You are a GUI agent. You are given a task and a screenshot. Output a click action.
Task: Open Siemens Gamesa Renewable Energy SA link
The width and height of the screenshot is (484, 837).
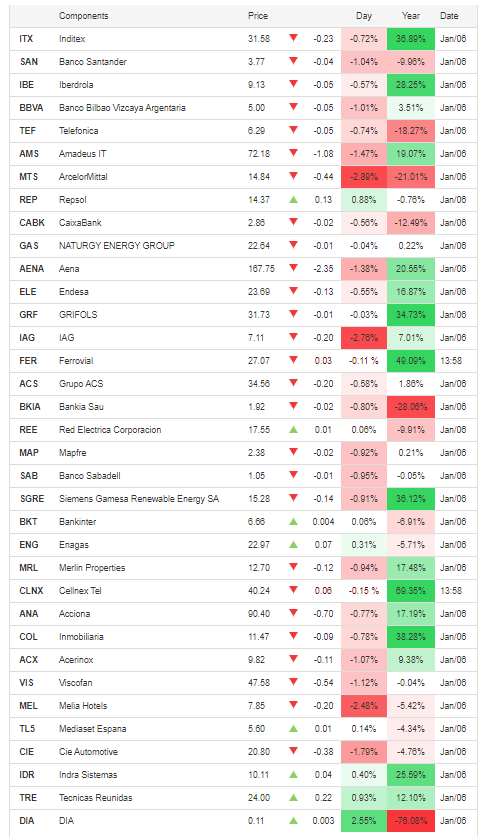coord(139,499)
